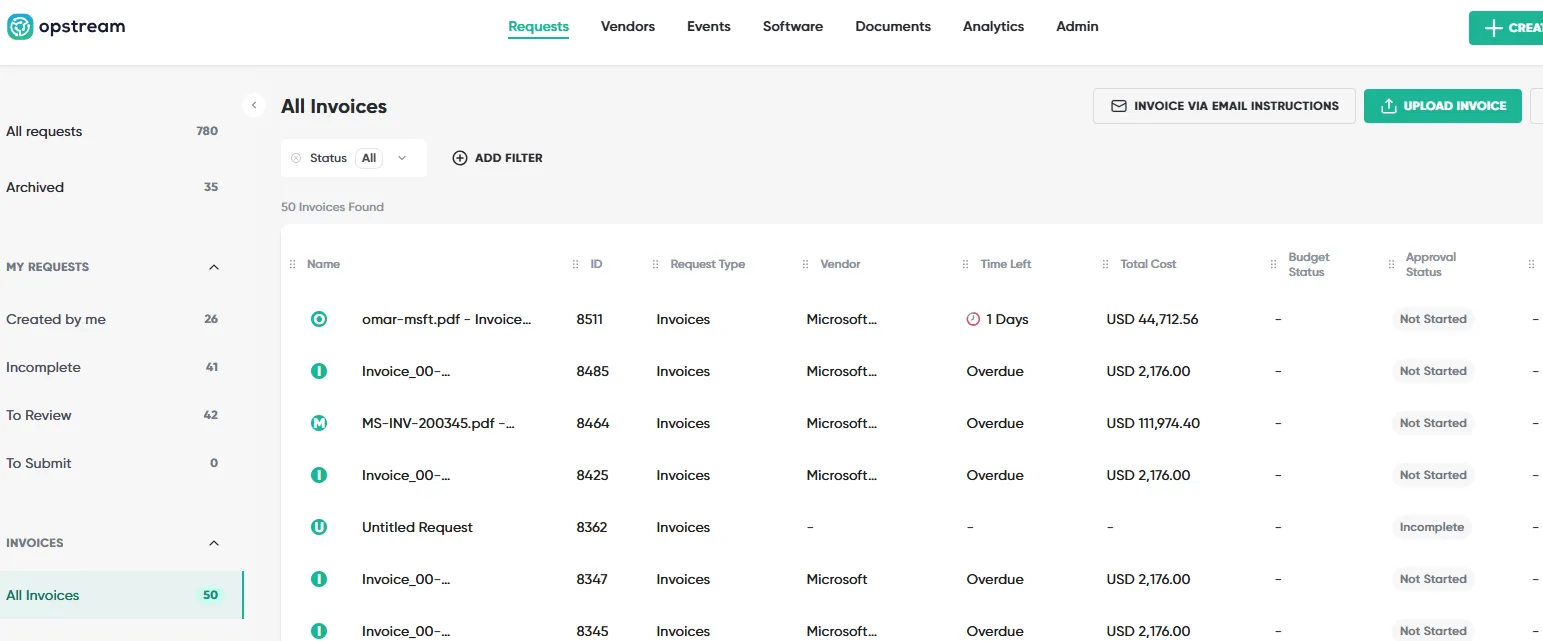The height and width of the screenshot is (641, 1543).
Task: Open MS-INV-200345.pdf invoice
Action: tap(438, 423)
